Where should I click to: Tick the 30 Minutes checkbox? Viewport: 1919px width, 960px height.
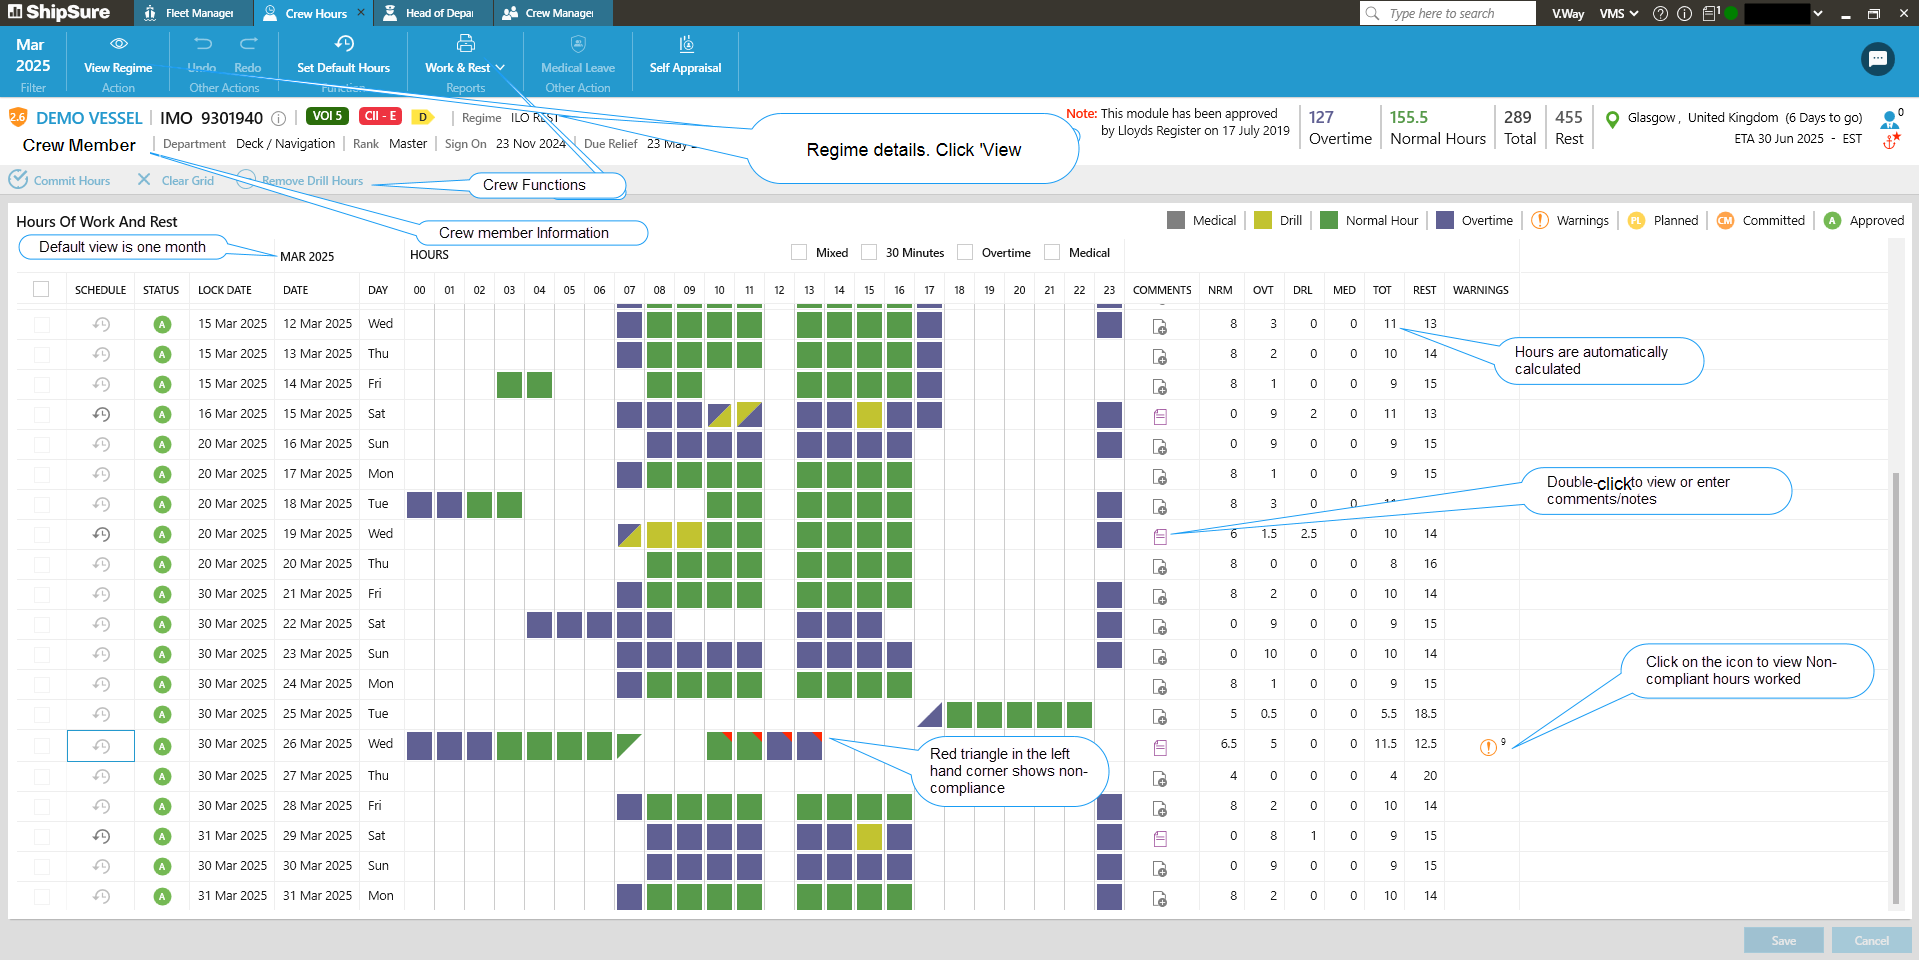(x=869, y=253)
